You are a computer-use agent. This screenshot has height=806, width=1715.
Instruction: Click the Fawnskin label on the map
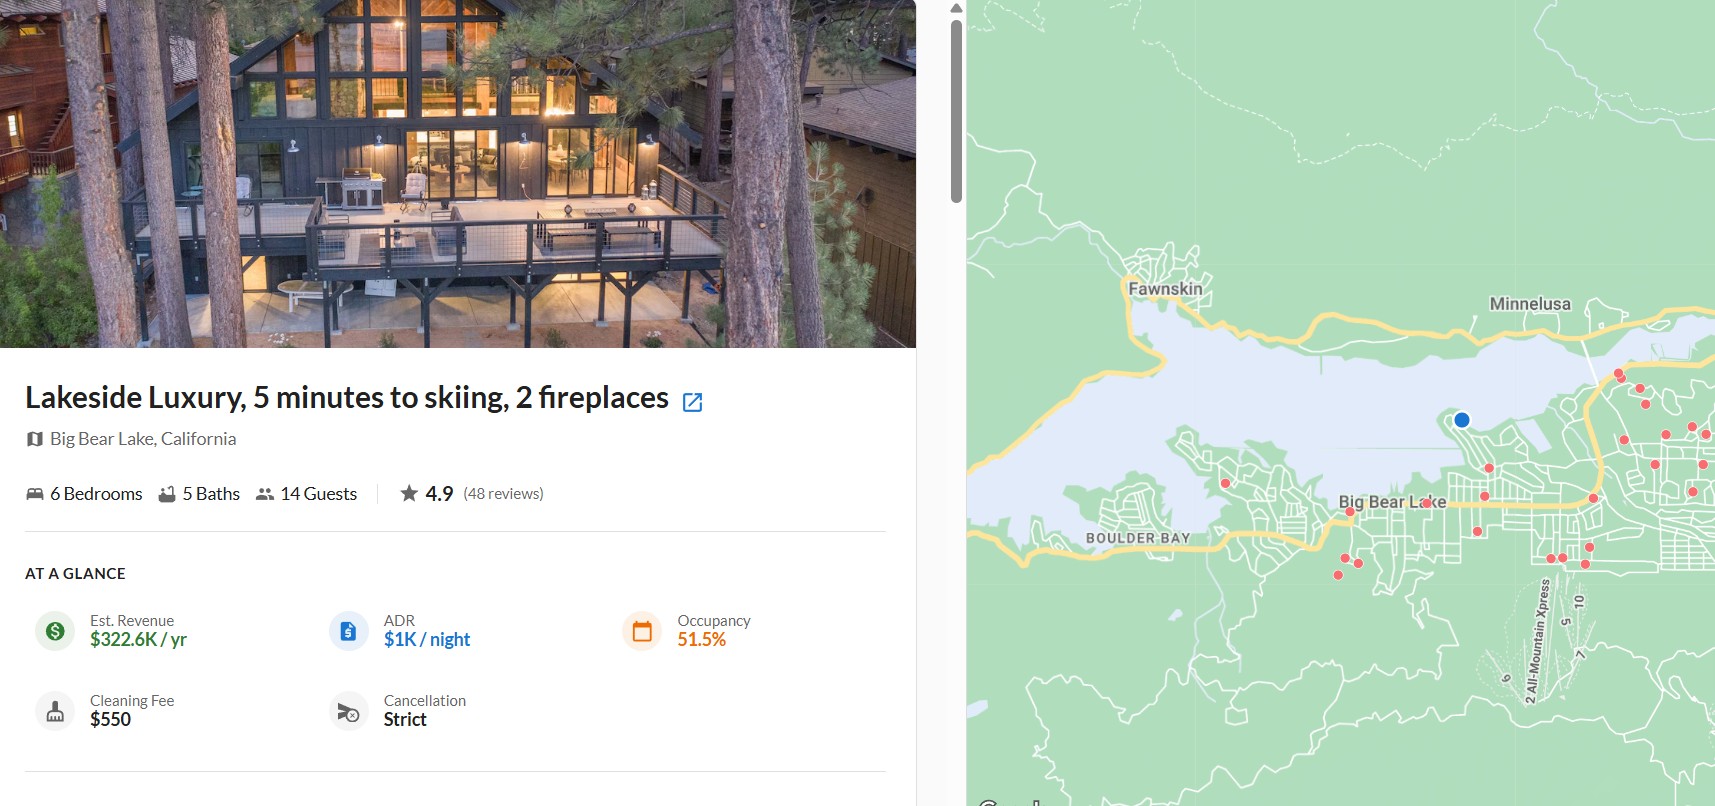point(1165,289)
